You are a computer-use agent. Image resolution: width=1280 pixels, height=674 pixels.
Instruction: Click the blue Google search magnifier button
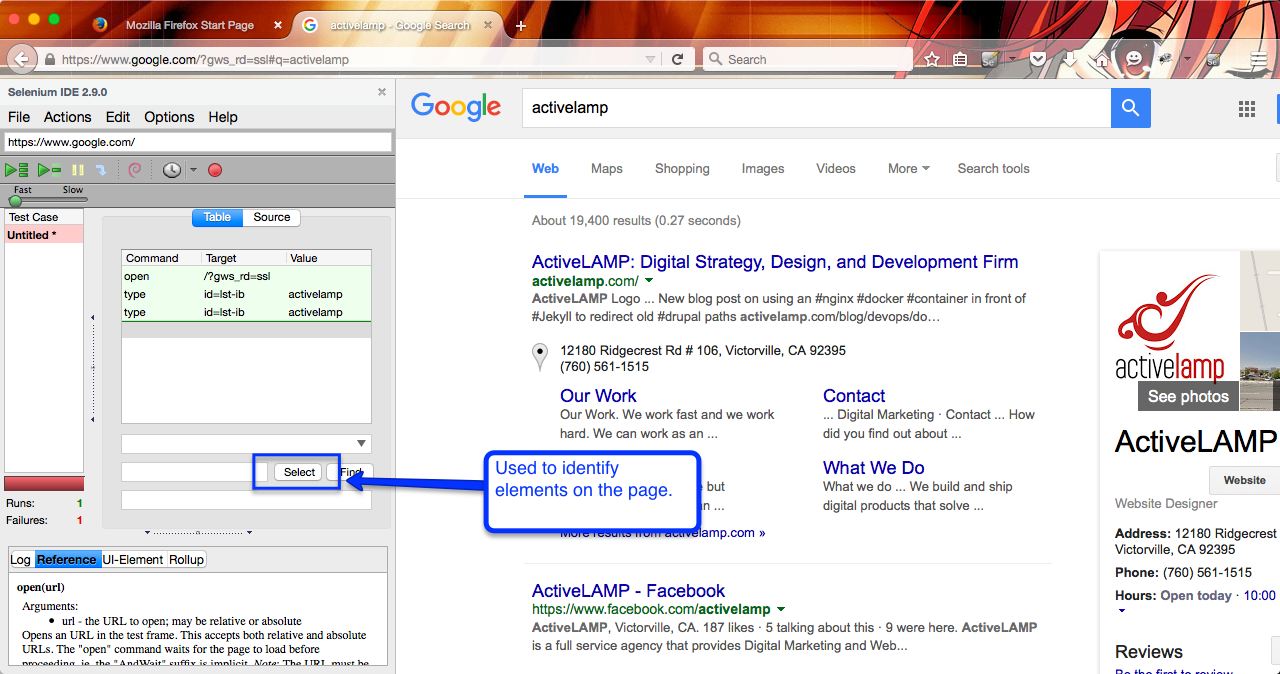pyautogui.click(x=1130, y=108)
